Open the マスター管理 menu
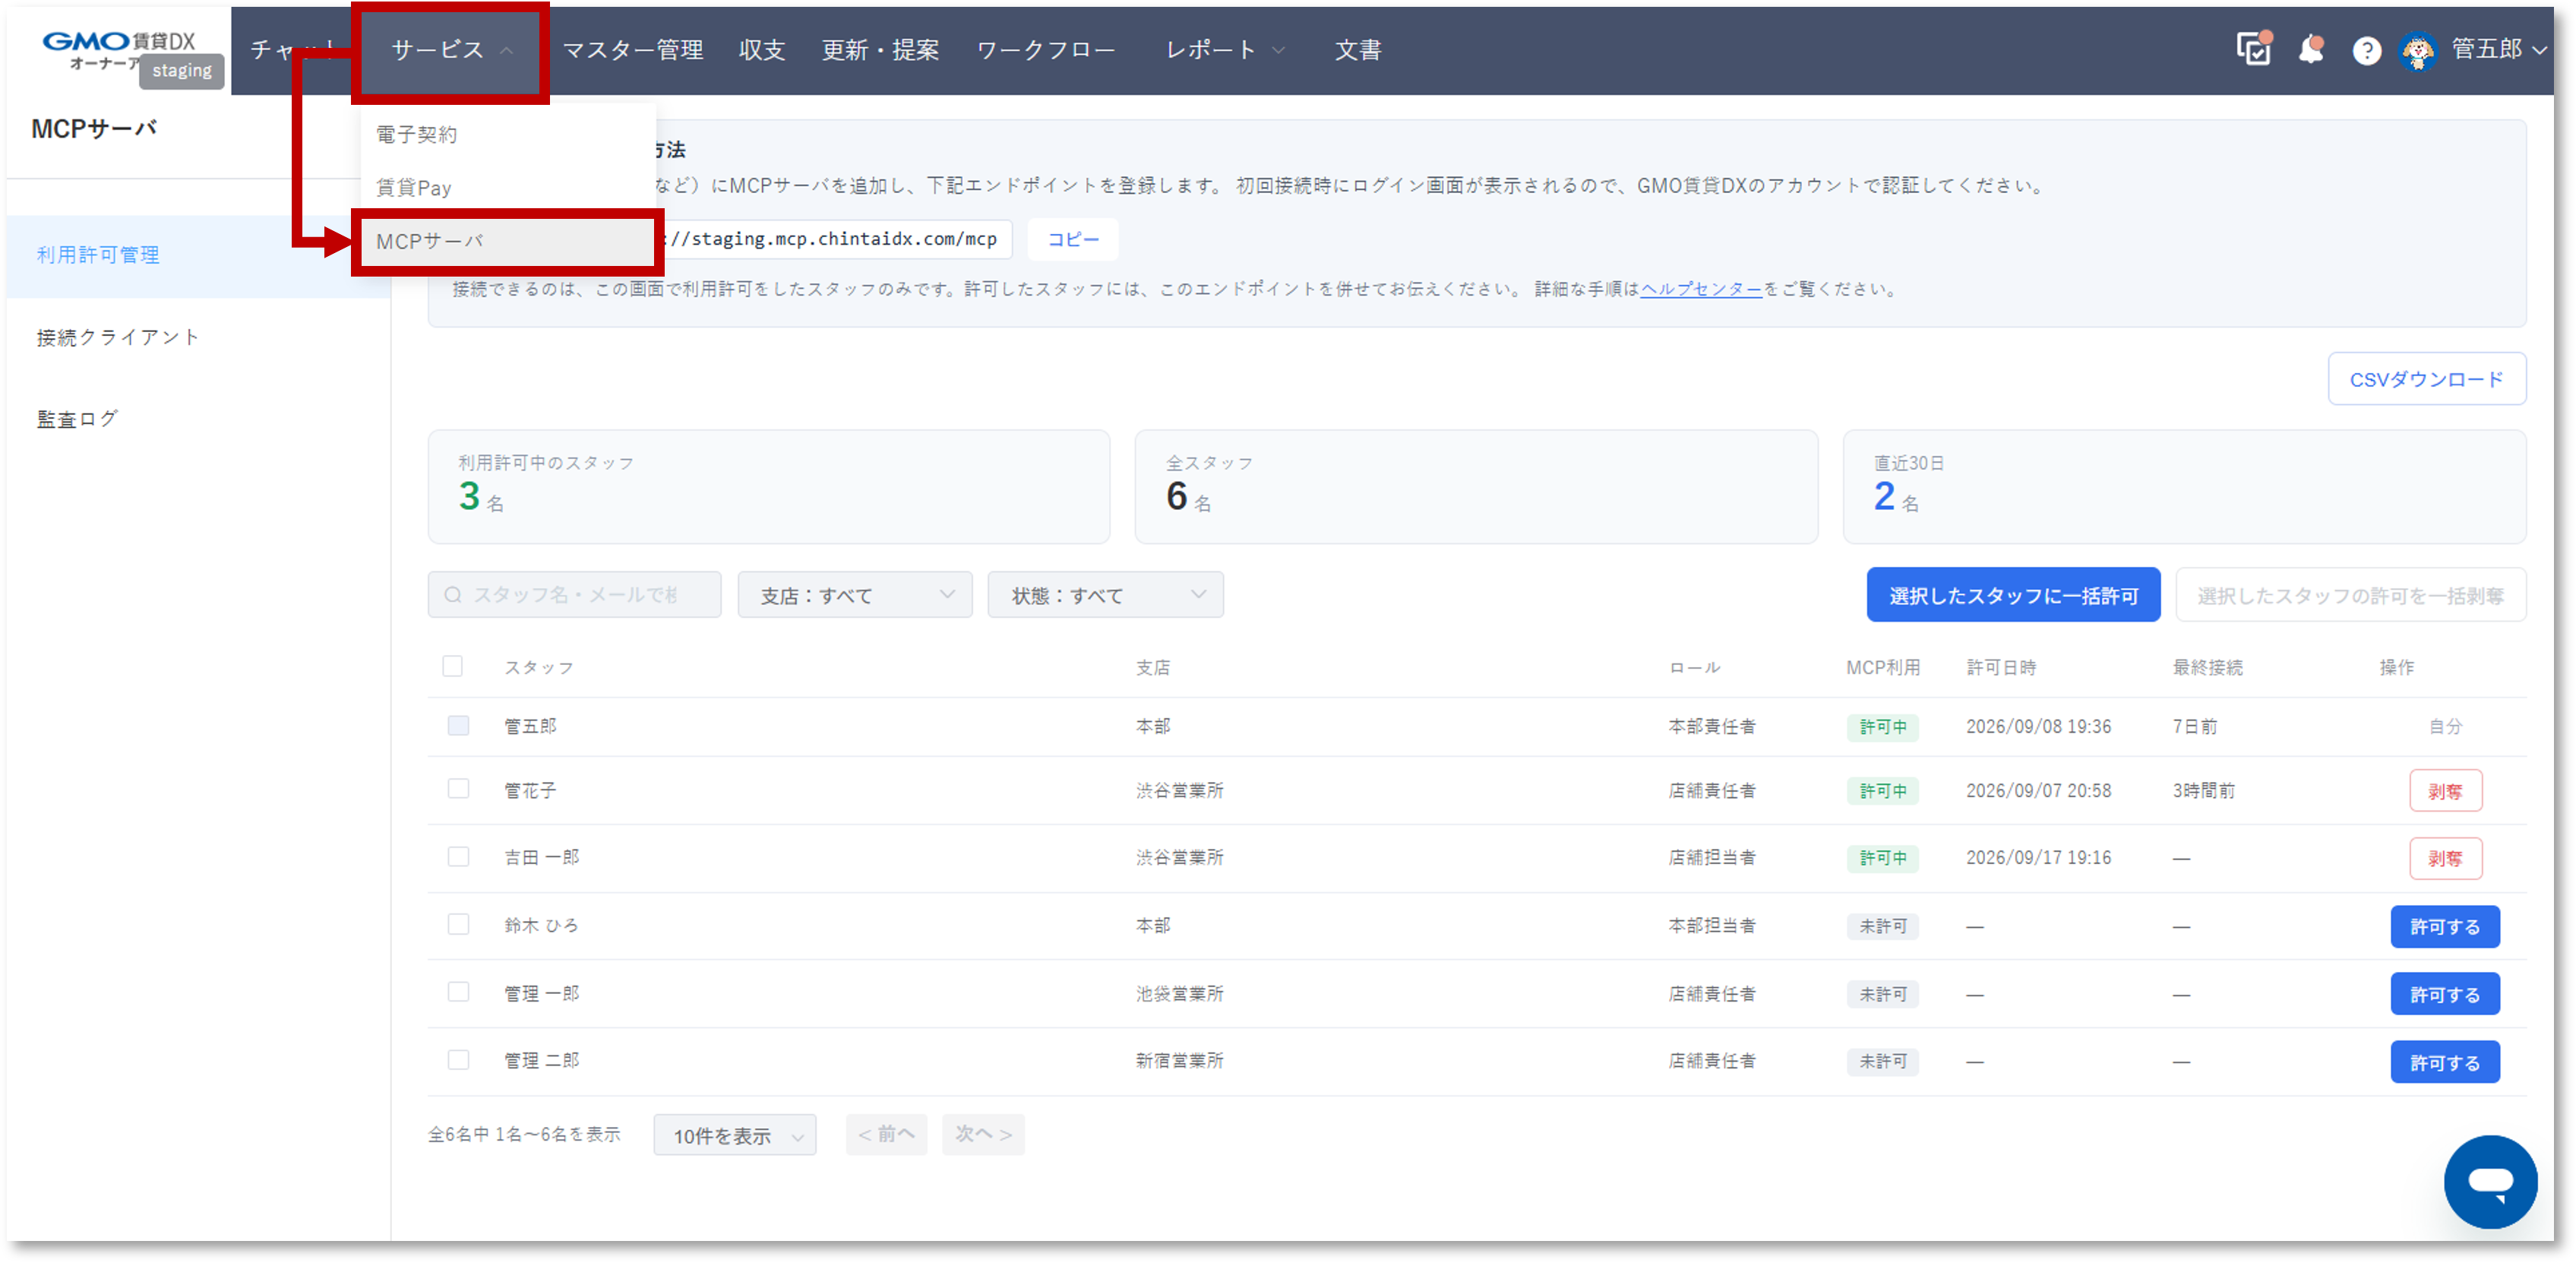 633,50
